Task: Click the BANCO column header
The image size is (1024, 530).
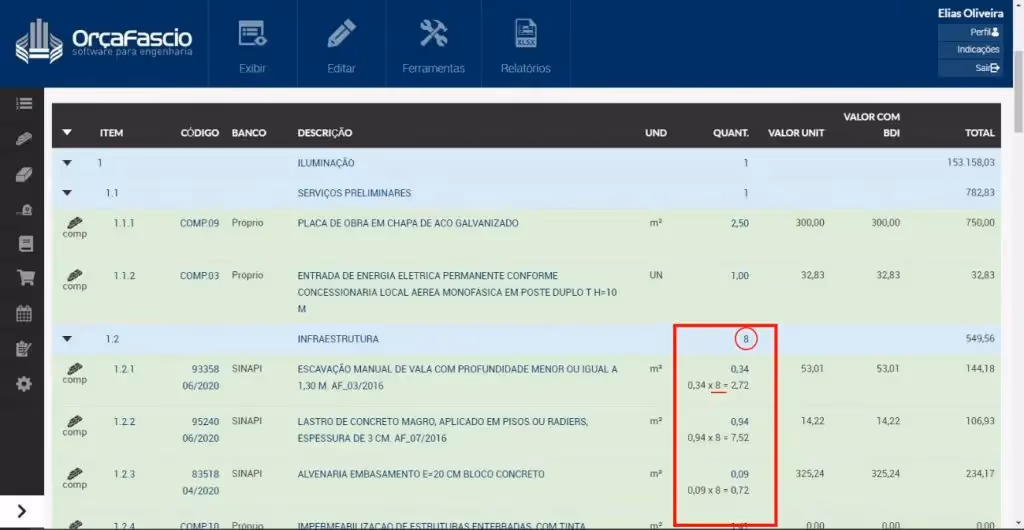Action: click(x=249, y=133)
